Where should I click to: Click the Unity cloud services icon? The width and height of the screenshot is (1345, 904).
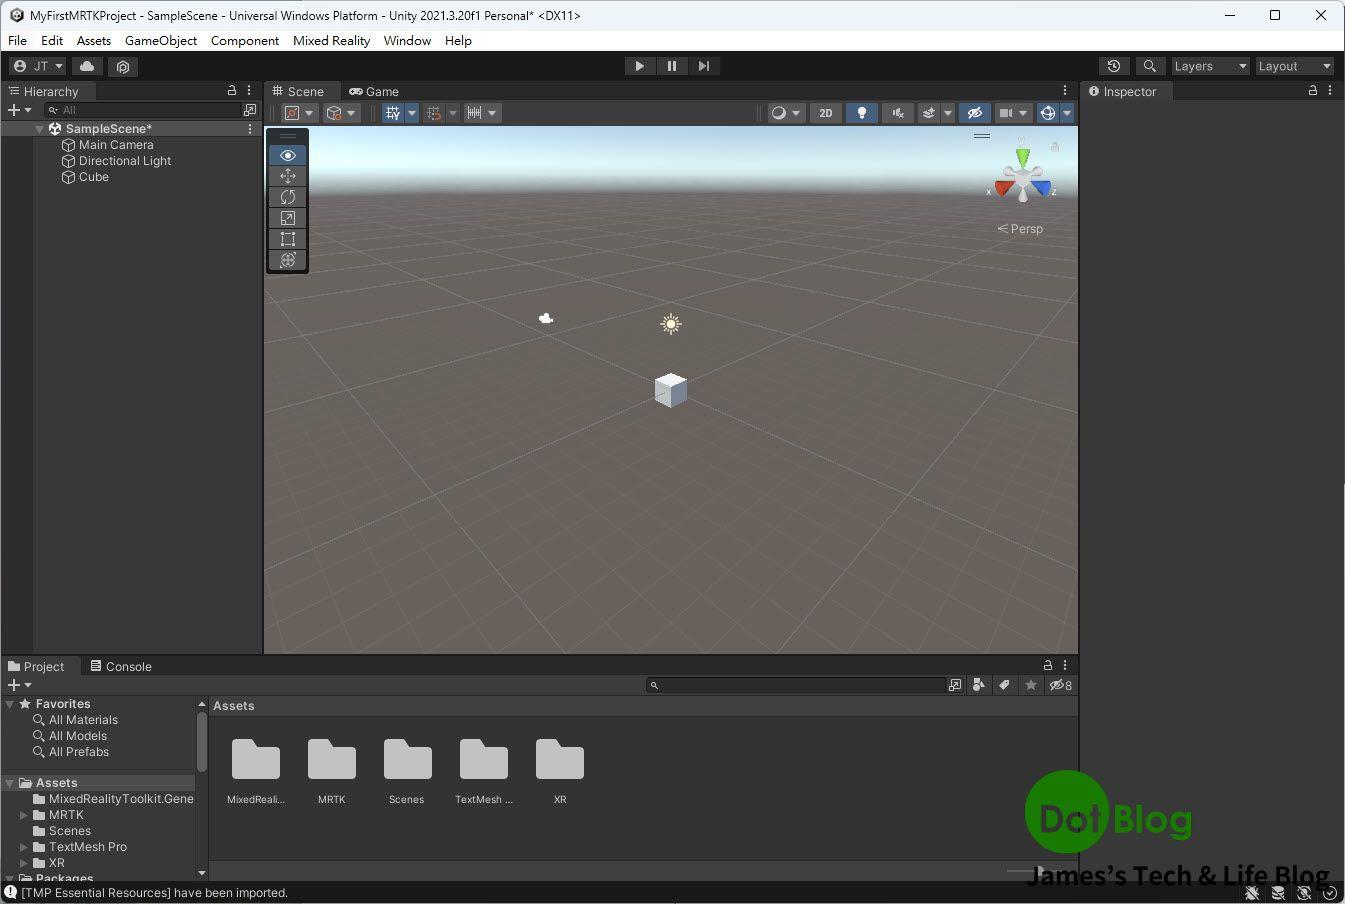coord(86,66)
